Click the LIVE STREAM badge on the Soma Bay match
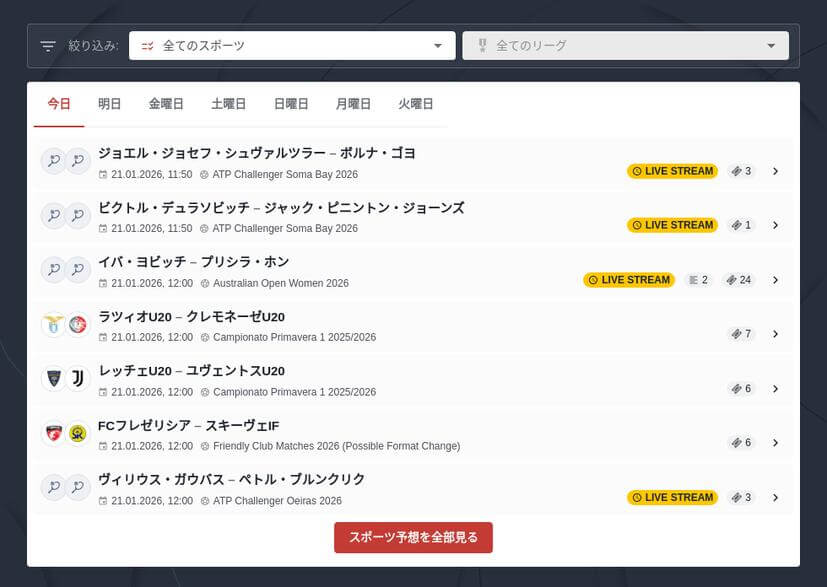 coord(672,170)
